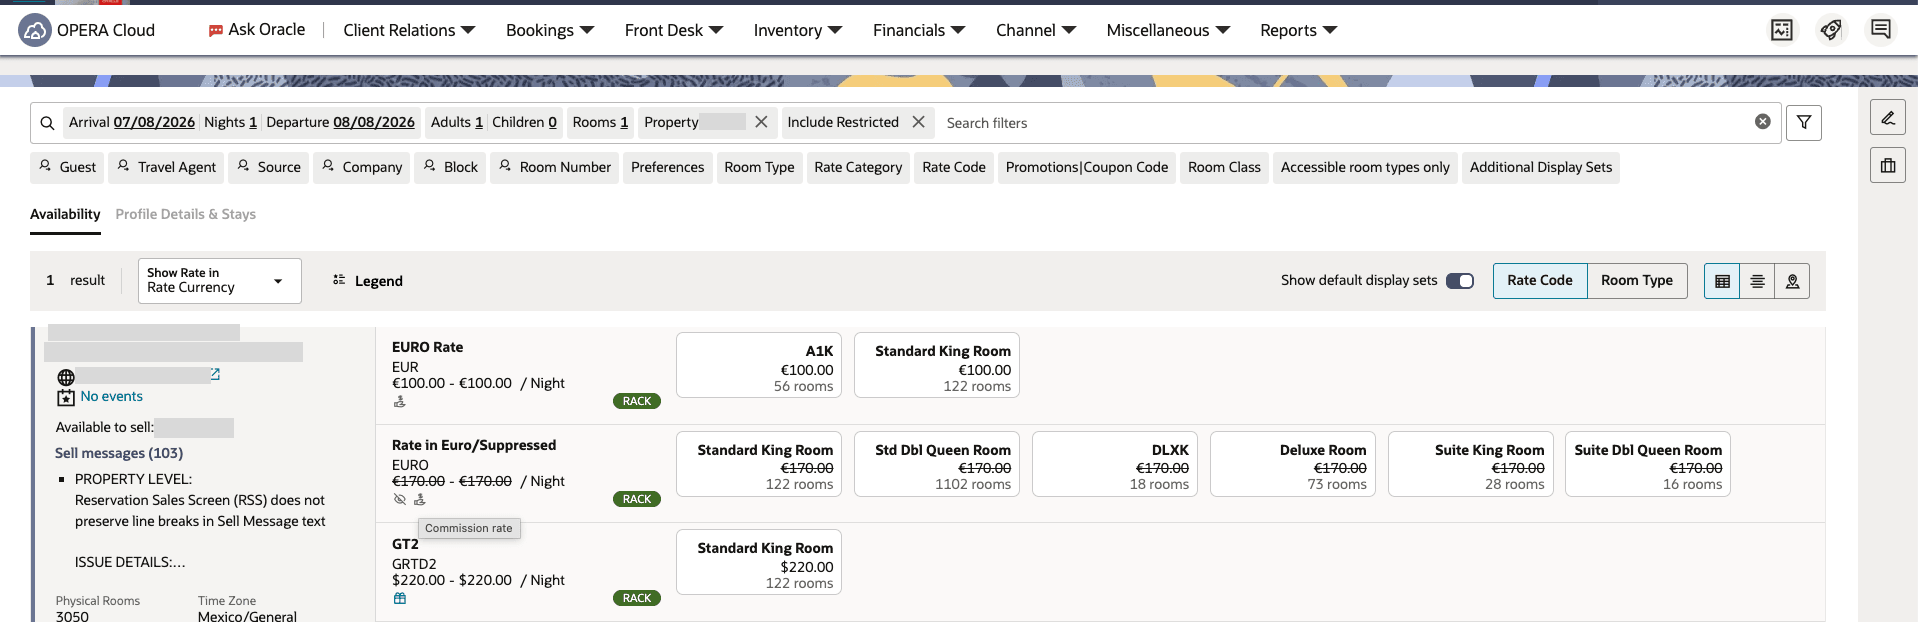Click the EURO Rate name
The height and width of the screenshot is (622, 1918).
(x=428, y=347)
